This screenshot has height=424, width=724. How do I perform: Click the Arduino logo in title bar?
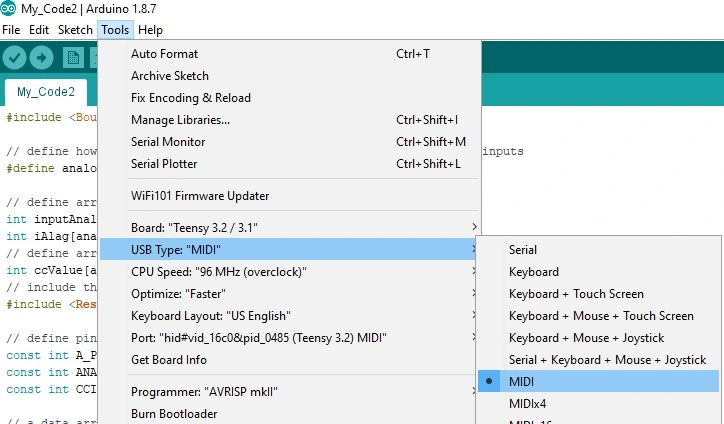click(9, 10)
